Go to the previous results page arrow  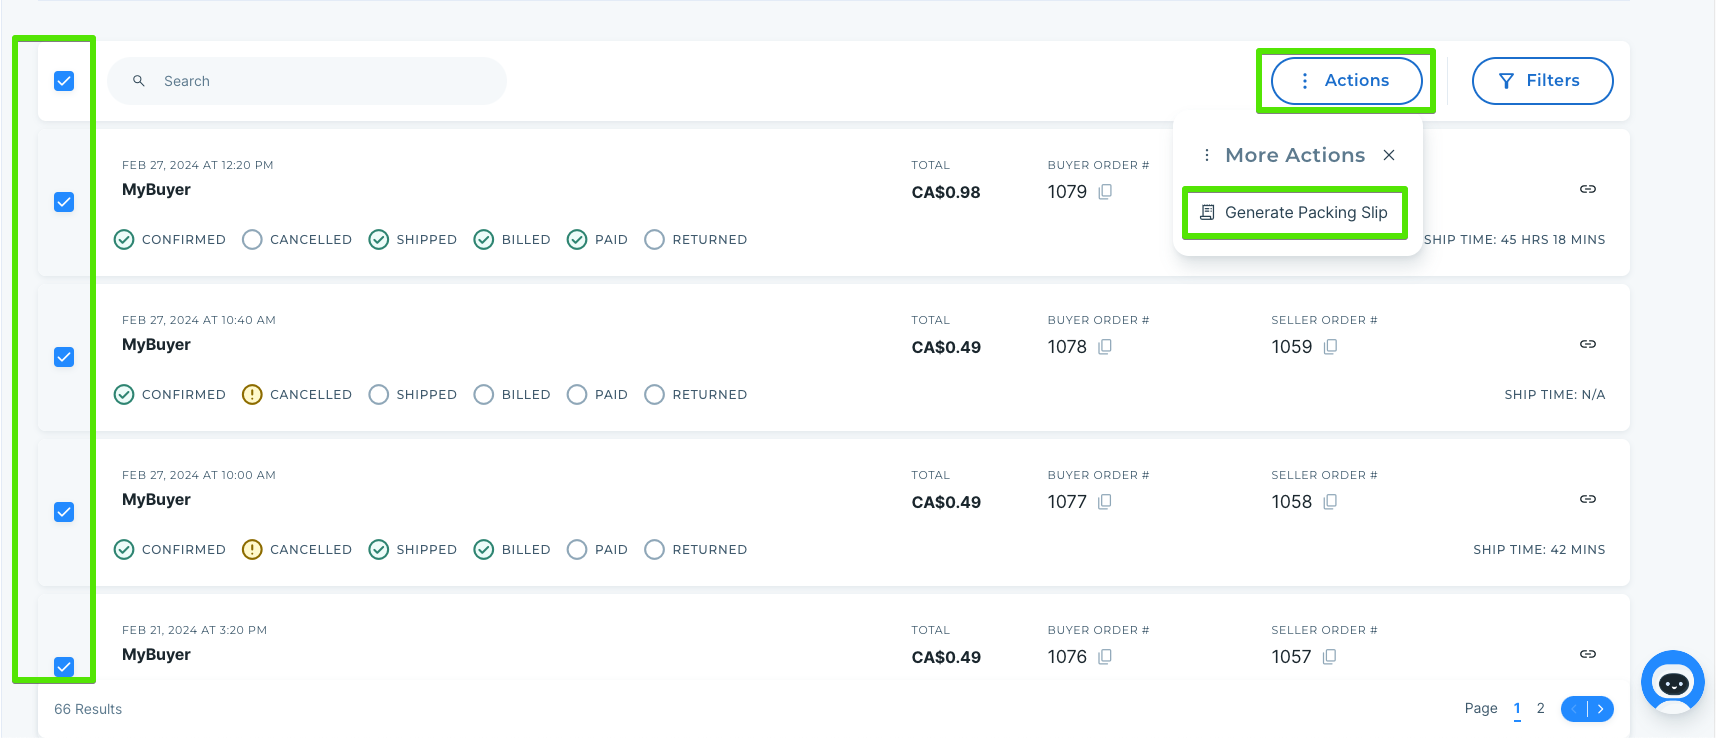pos(1574,709)
